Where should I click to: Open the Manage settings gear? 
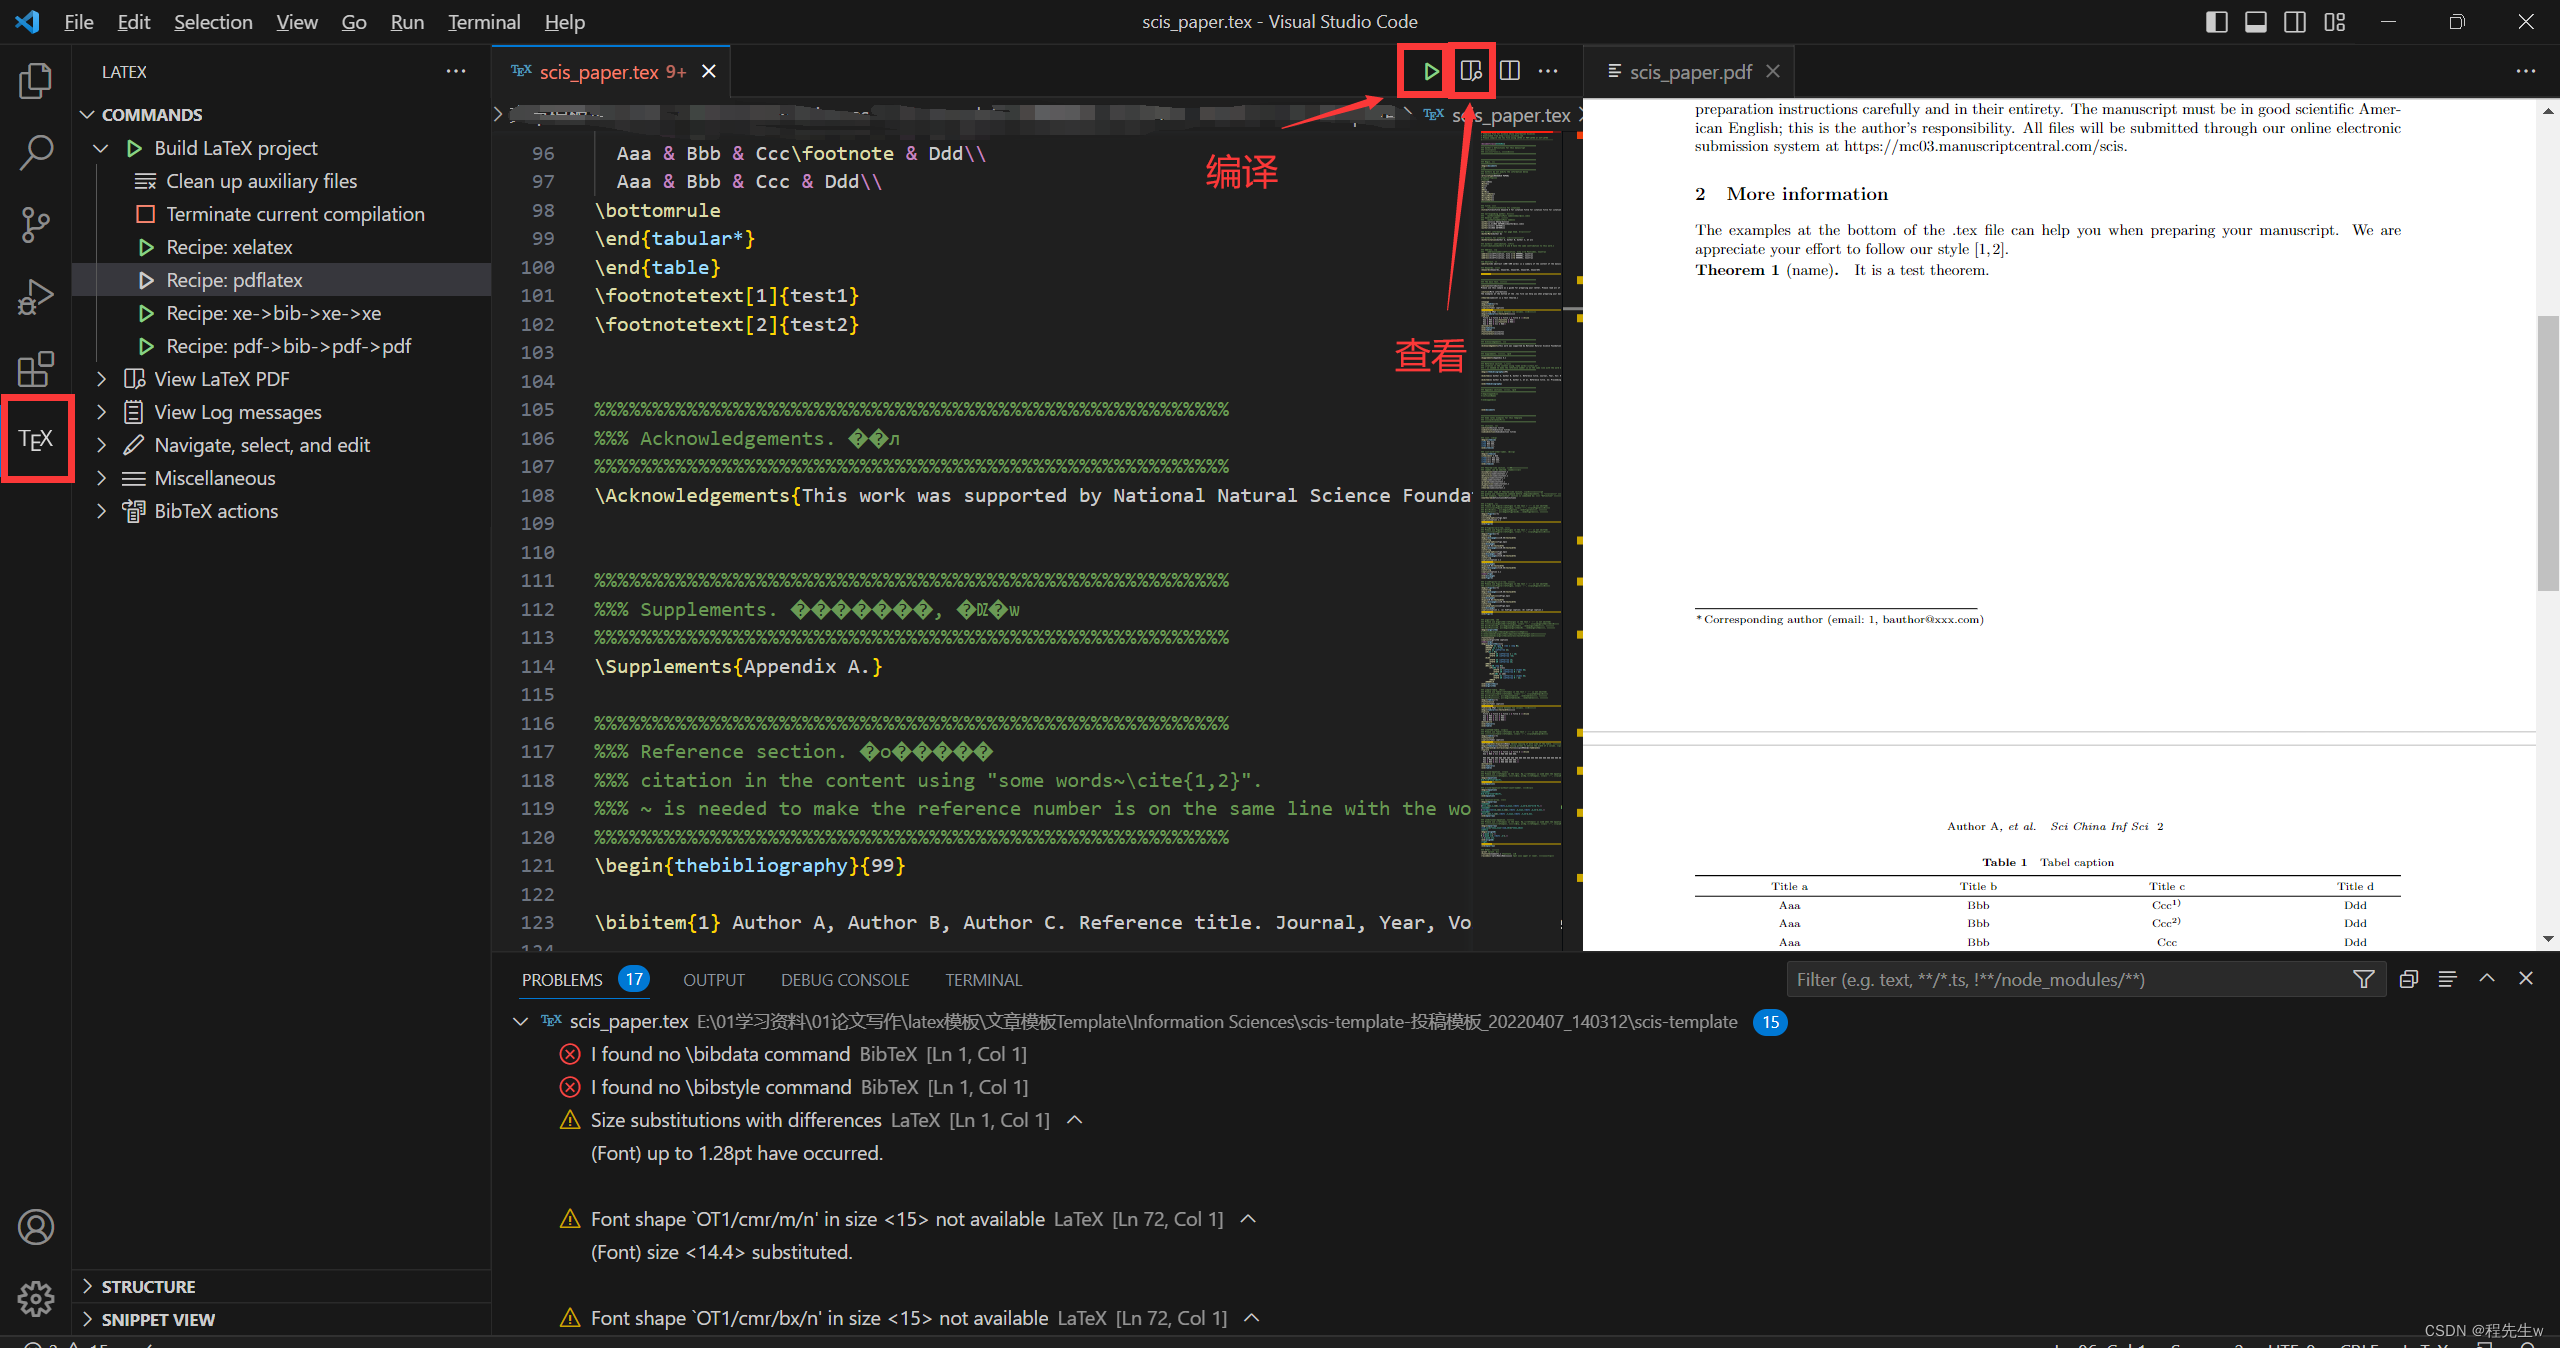coord(36,1299)
